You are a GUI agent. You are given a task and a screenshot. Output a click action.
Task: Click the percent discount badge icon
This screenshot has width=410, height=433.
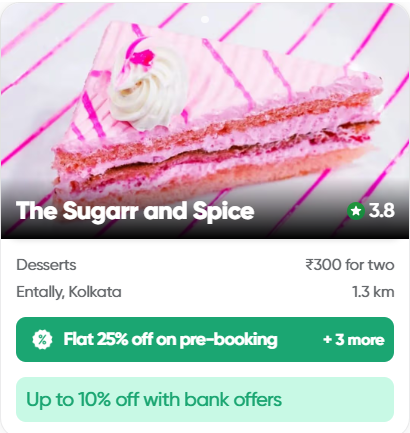tap(42, 340)
